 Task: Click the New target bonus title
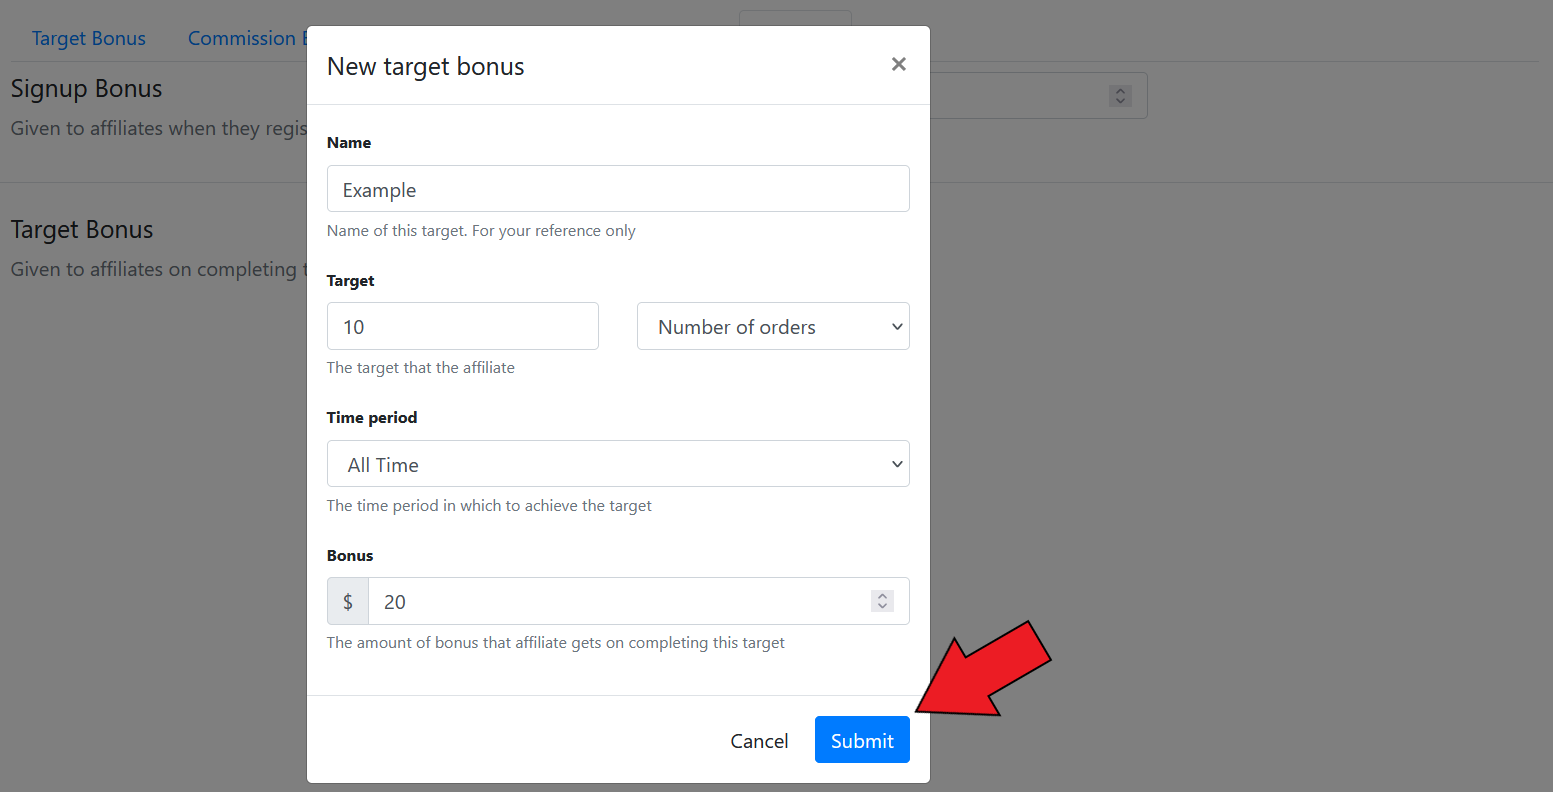point(426,66)
